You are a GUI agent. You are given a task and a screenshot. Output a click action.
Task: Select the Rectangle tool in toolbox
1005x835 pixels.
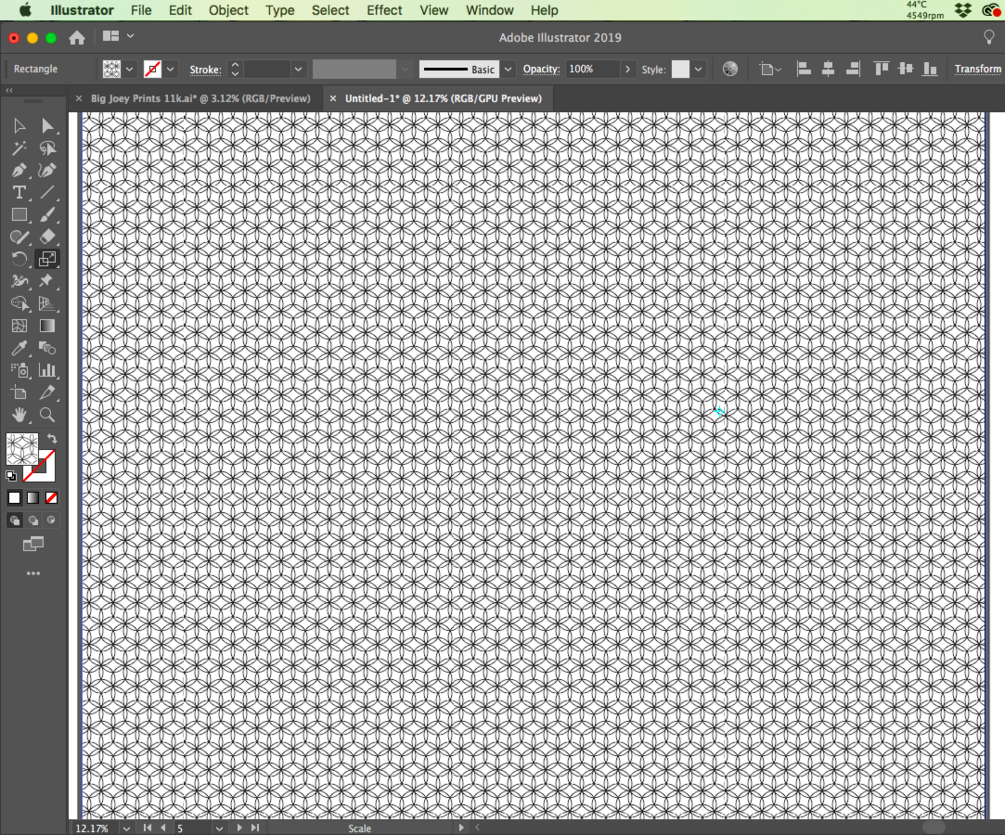click(19, 215)
